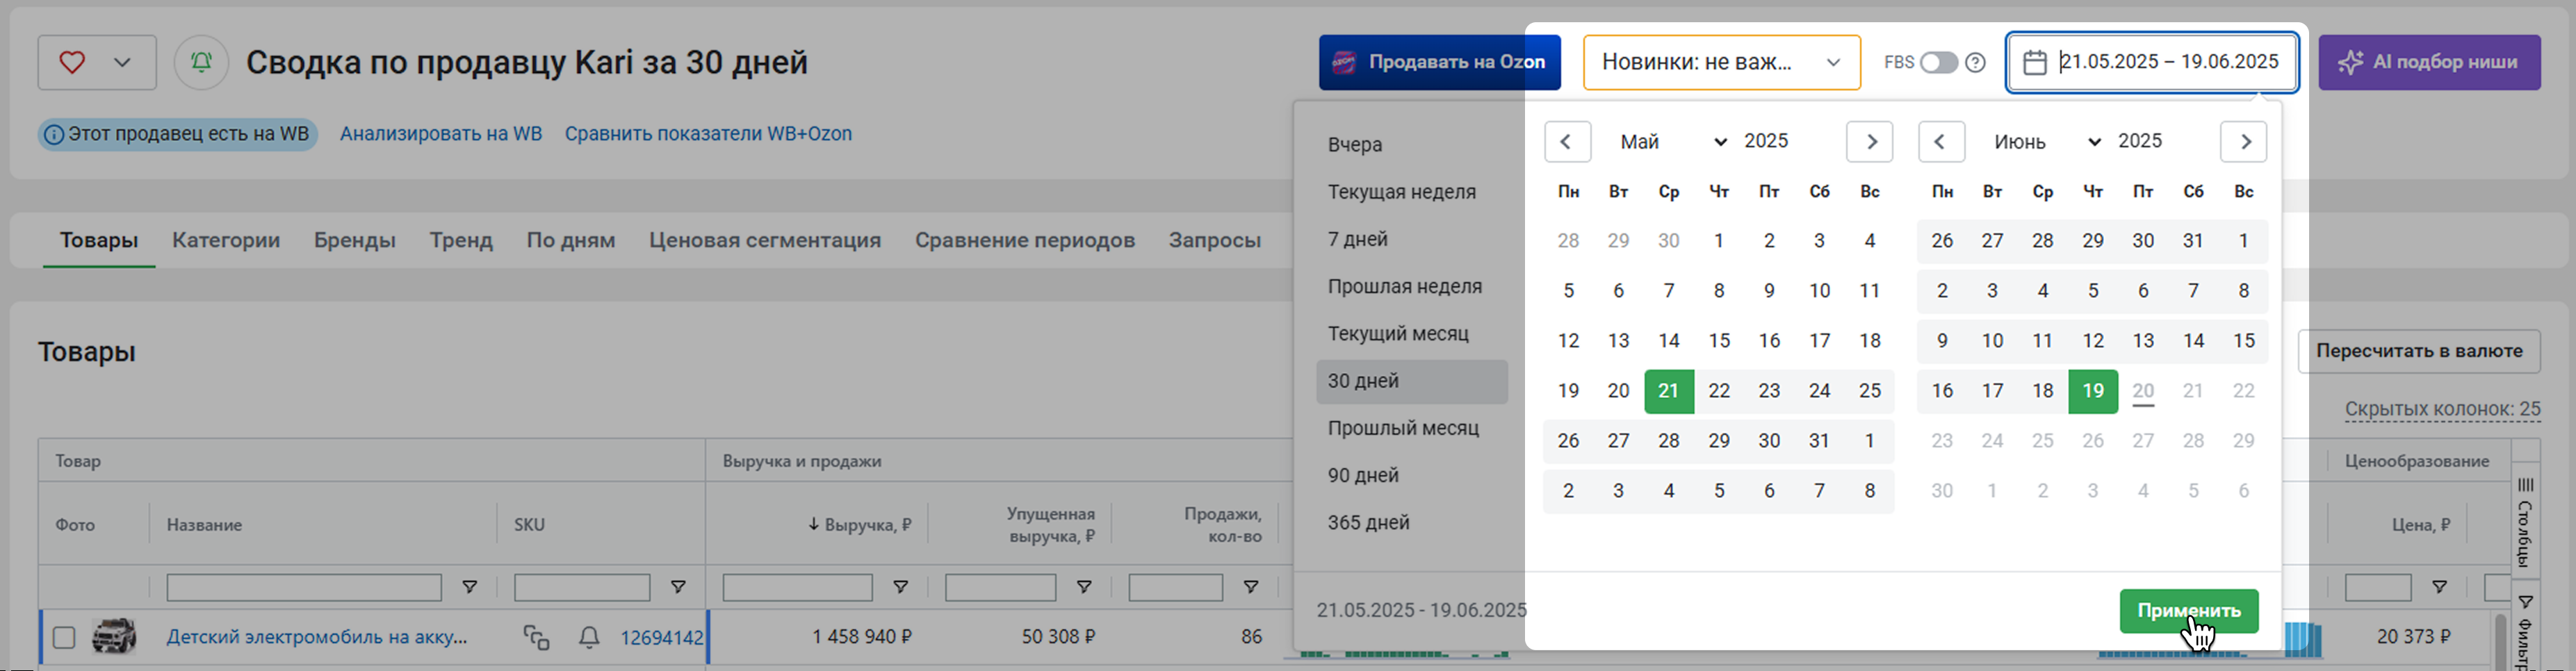Click the copy icon in product row
The image size is (2576, 671).
[537, 637]
